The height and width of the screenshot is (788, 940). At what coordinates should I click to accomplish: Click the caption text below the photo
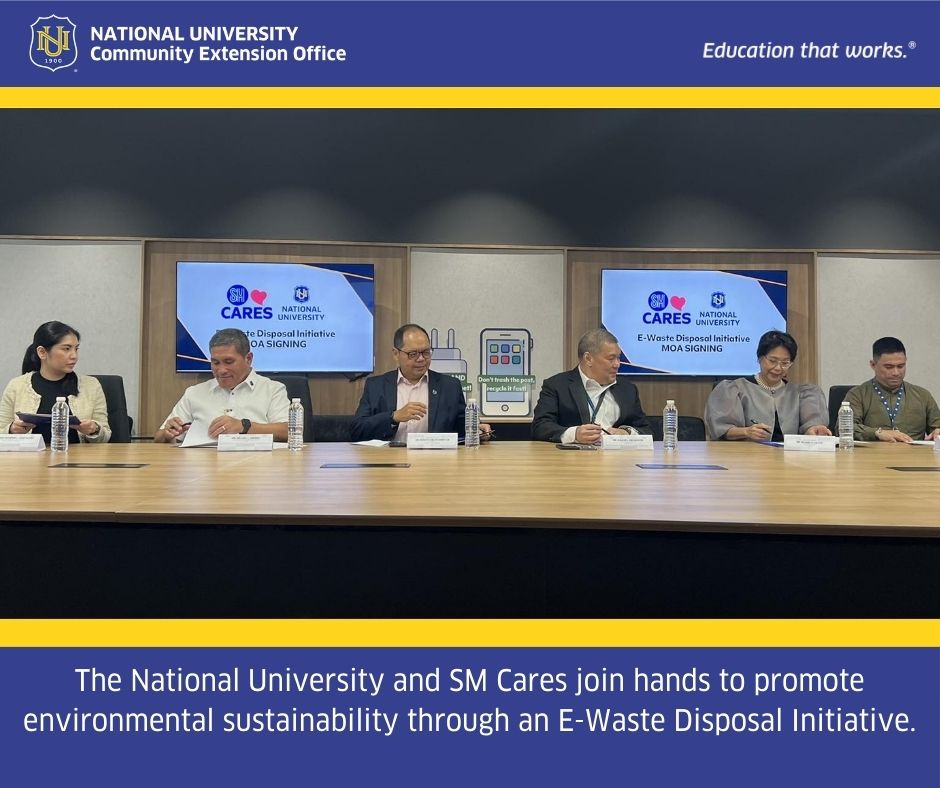point(470,701)
